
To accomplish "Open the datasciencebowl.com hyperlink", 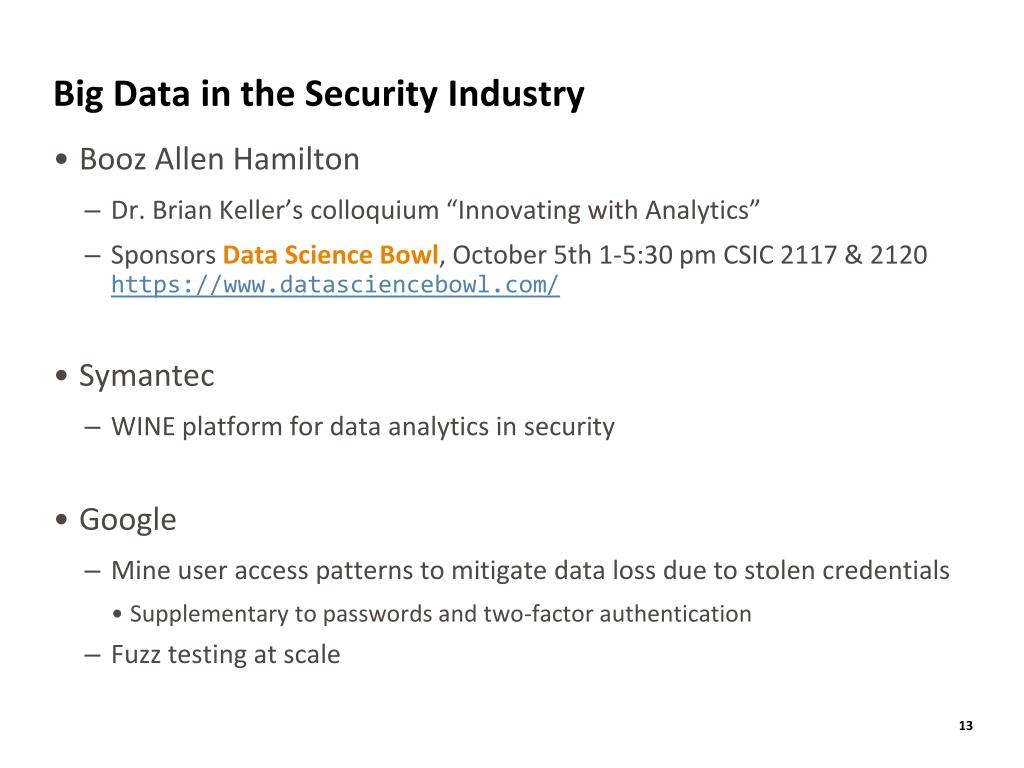I will point(335,285).
